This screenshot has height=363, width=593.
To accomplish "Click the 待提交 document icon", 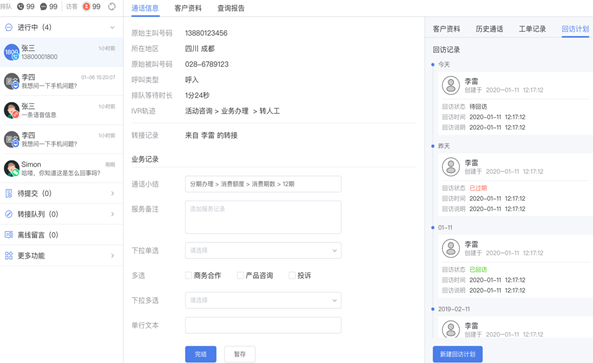I will point(9,193).
